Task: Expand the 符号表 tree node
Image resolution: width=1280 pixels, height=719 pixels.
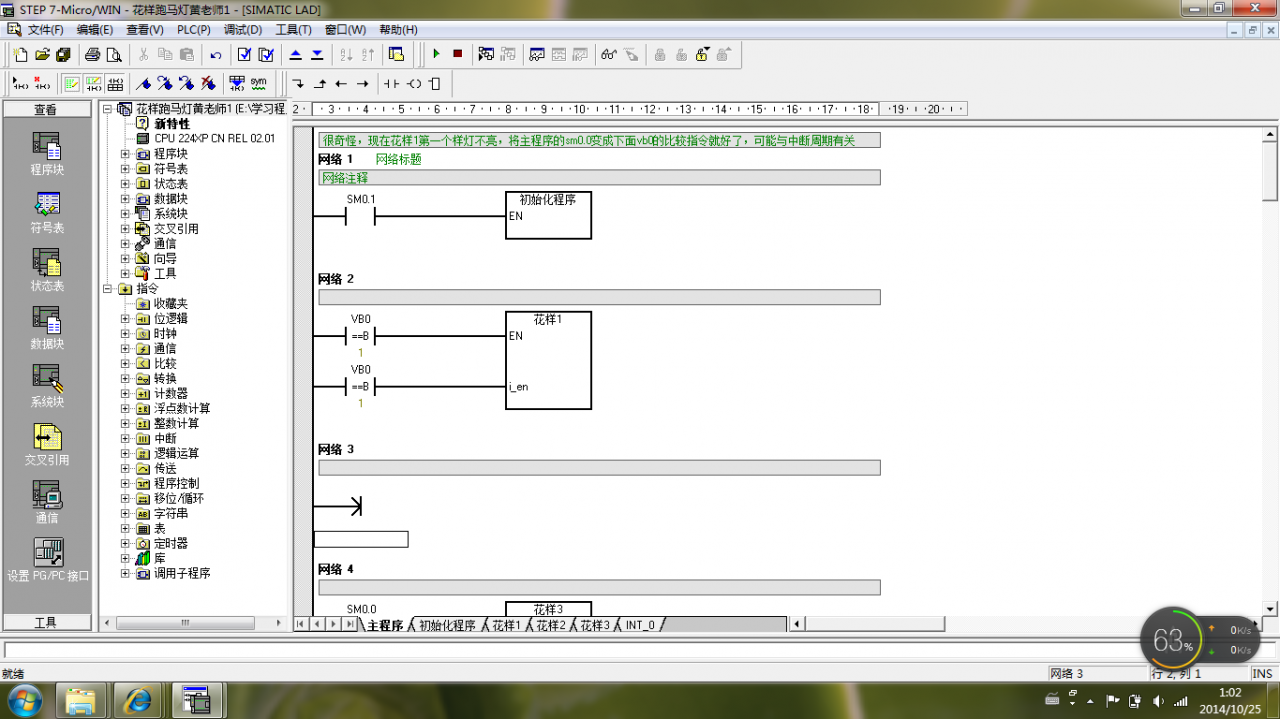Action: click(x=125, y=169)
